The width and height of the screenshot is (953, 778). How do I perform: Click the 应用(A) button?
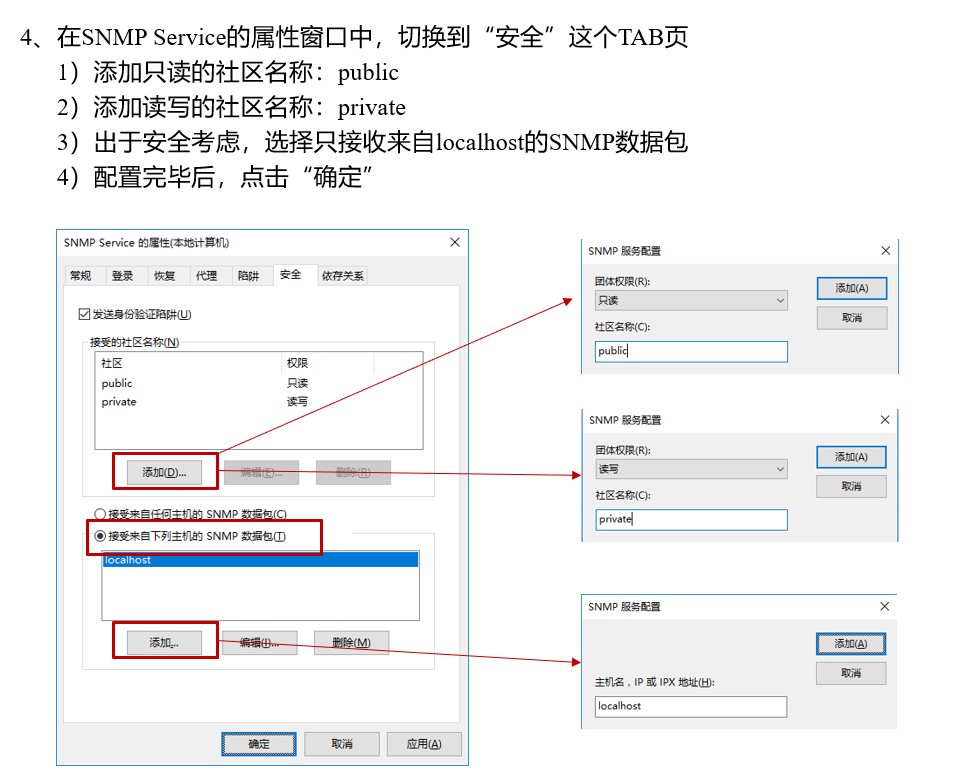point(424,744)
